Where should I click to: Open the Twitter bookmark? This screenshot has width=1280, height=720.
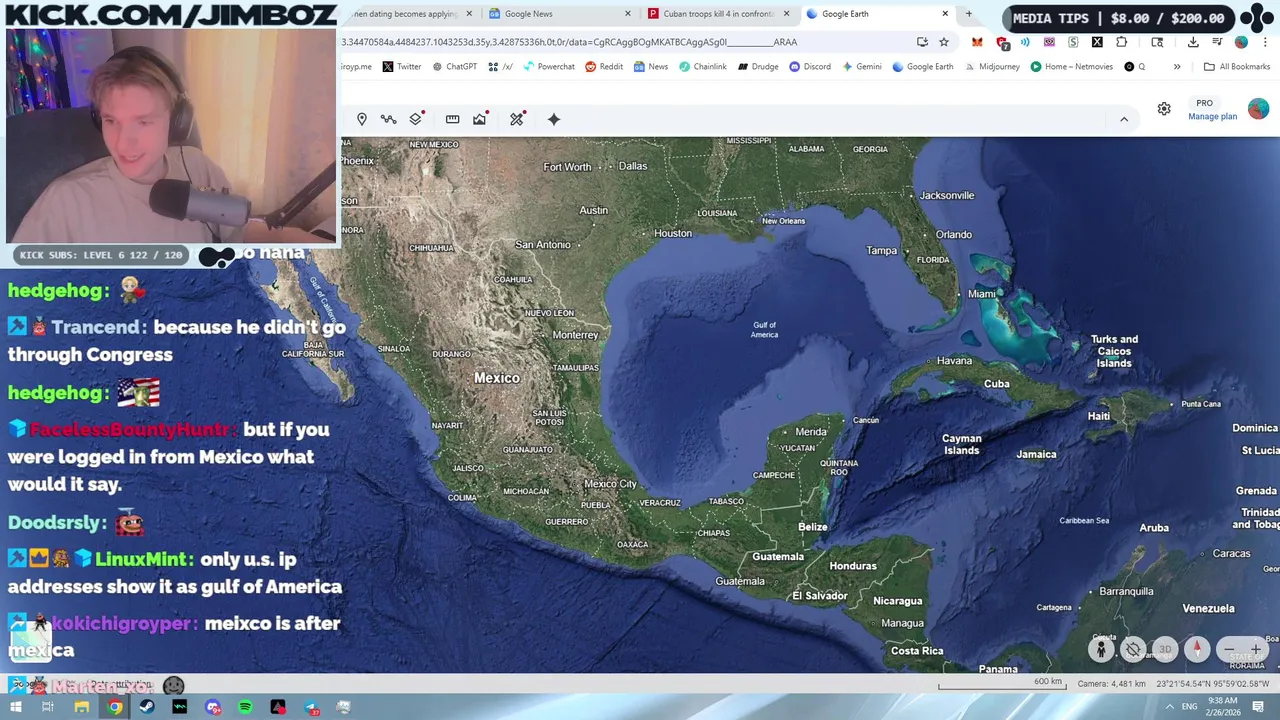pyautogui.click(x=401, y=67)
